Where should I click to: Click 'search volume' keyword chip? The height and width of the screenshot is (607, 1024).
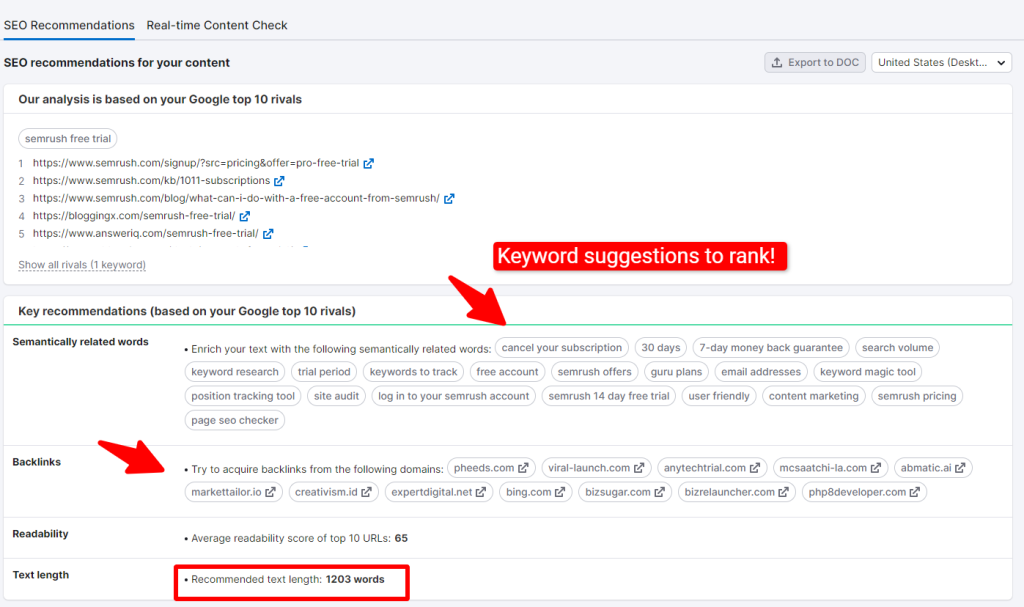coord(897,348)
